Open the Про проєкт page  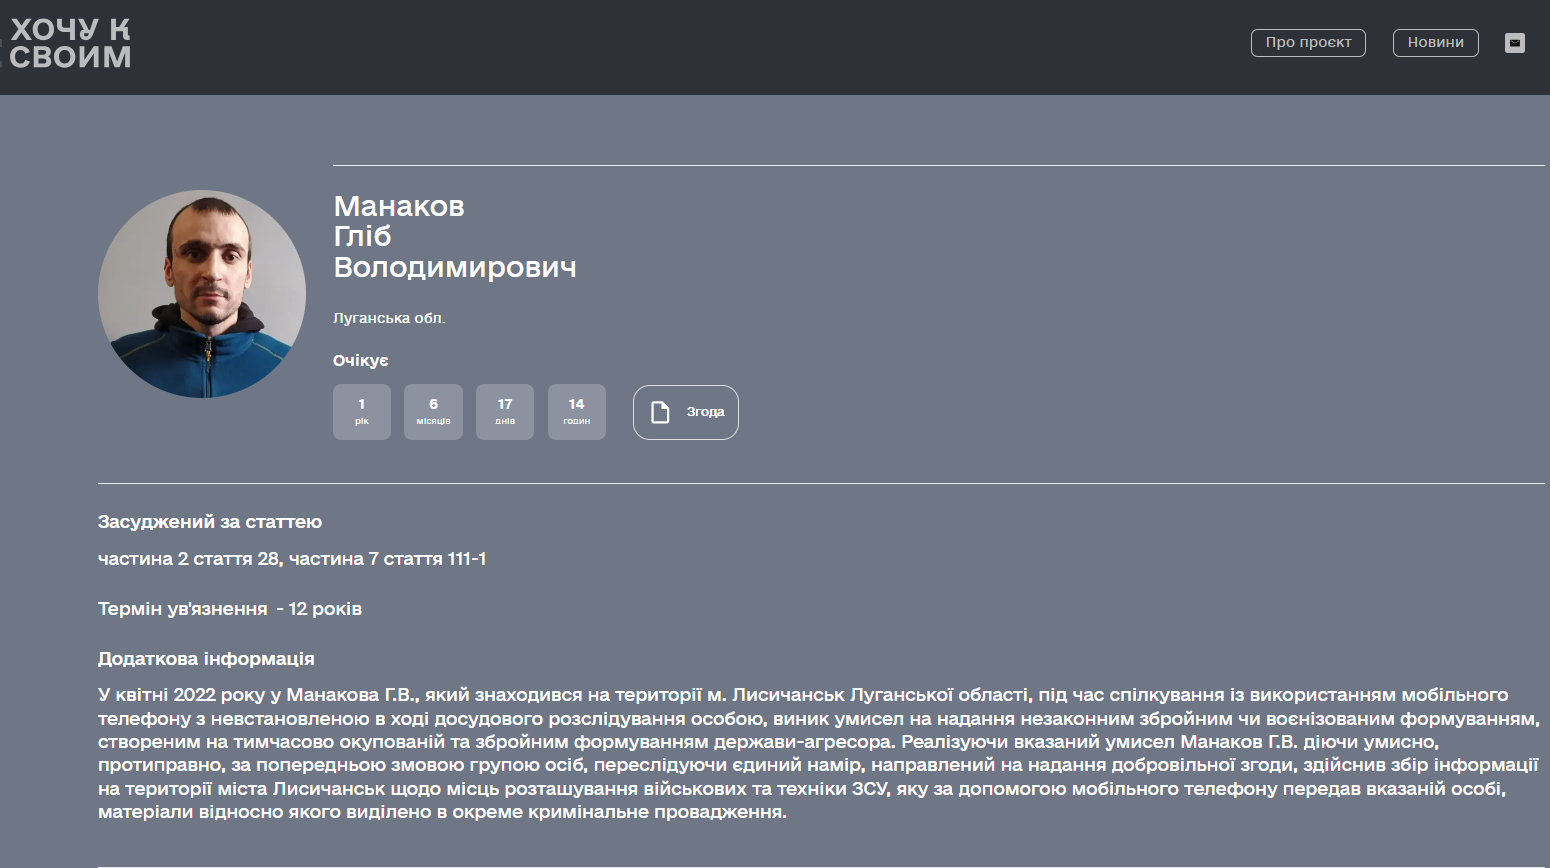[x=1307, y=43]
